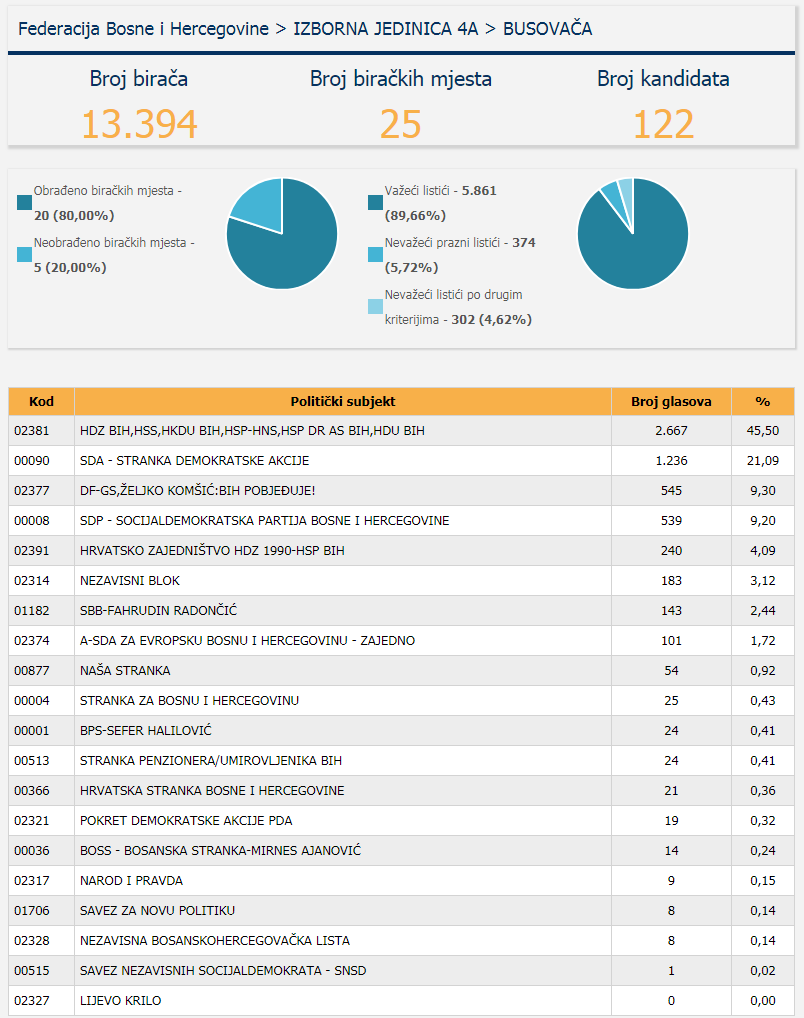
Task: Sort by Broj glasova column header
Action: pyautogui.click(x=671, y=401)
